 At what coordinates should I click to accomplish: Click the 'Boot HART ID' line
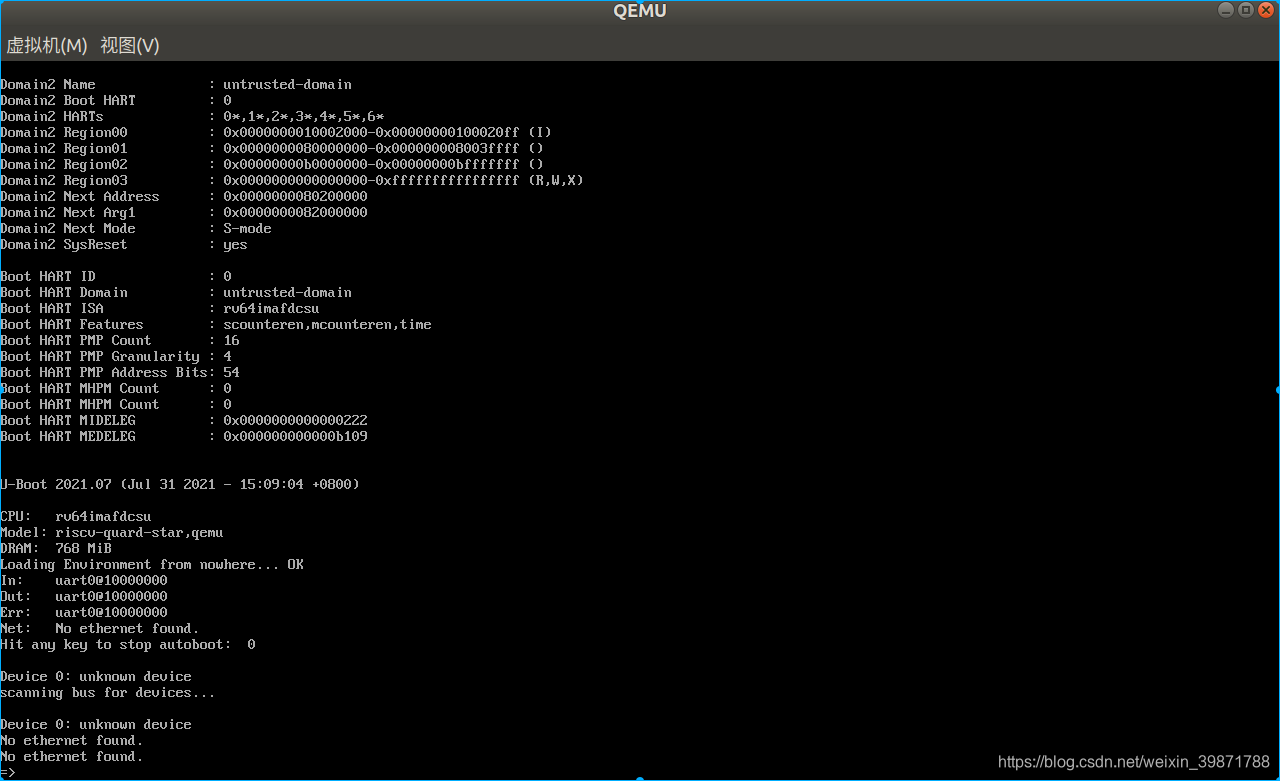116,276
